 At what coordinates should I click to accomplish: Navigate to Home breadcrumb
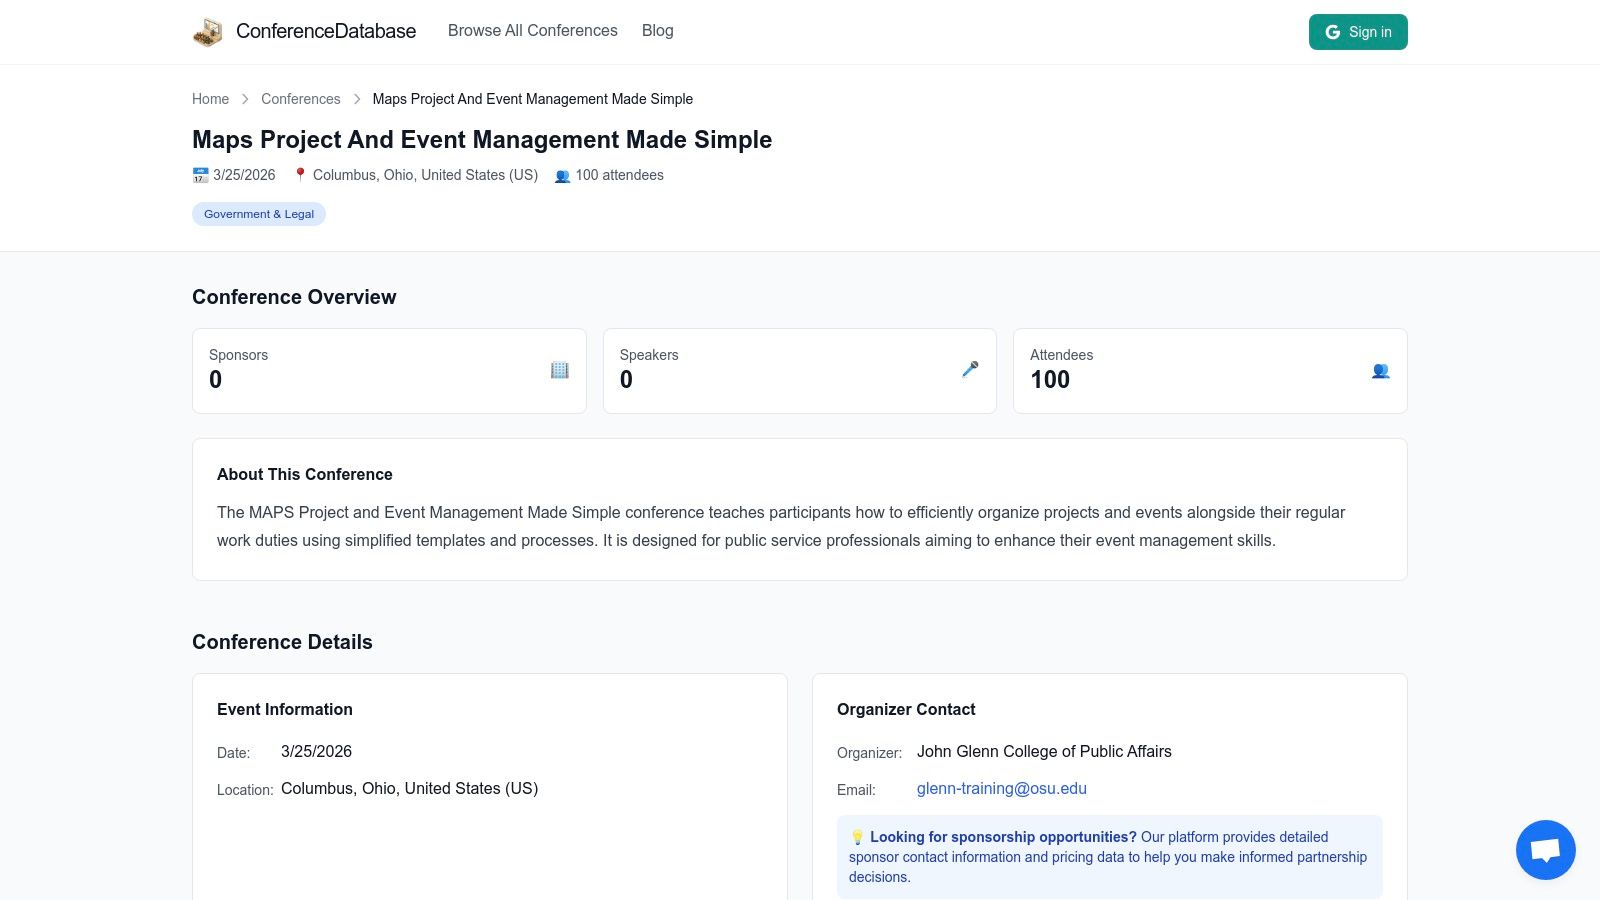tap(210, 99)
